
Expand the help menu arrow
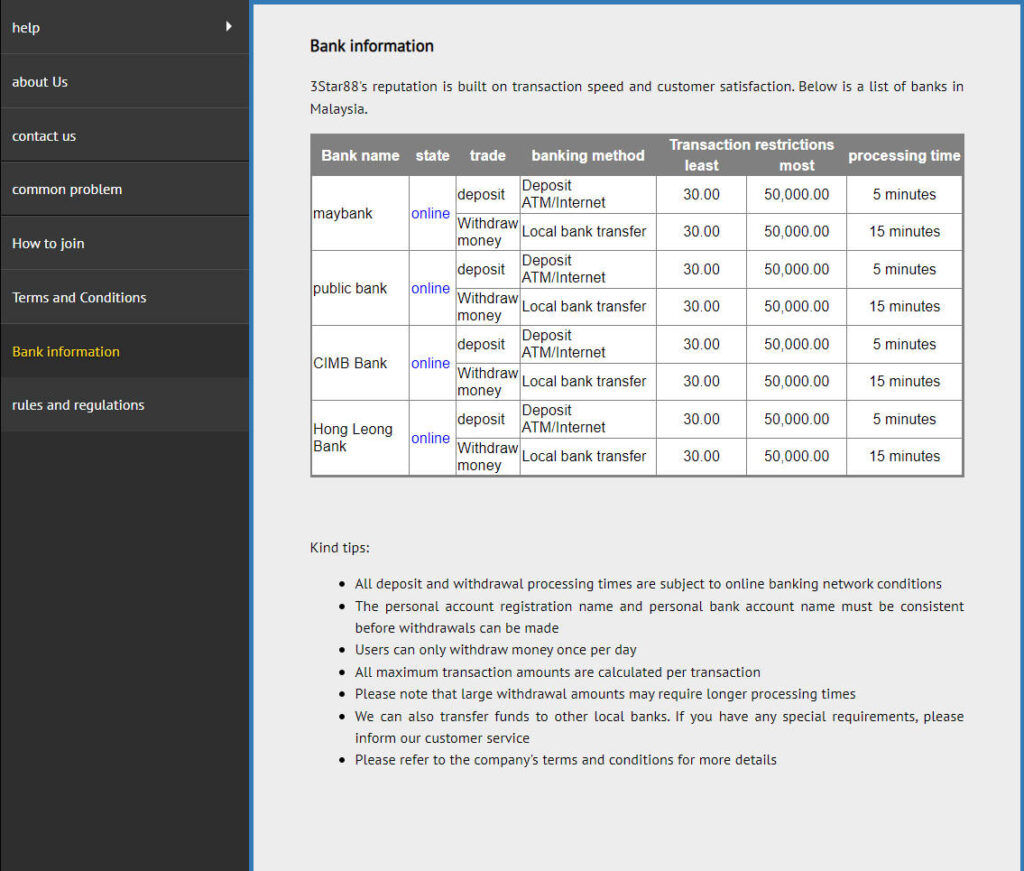click(x=229, y=26)
